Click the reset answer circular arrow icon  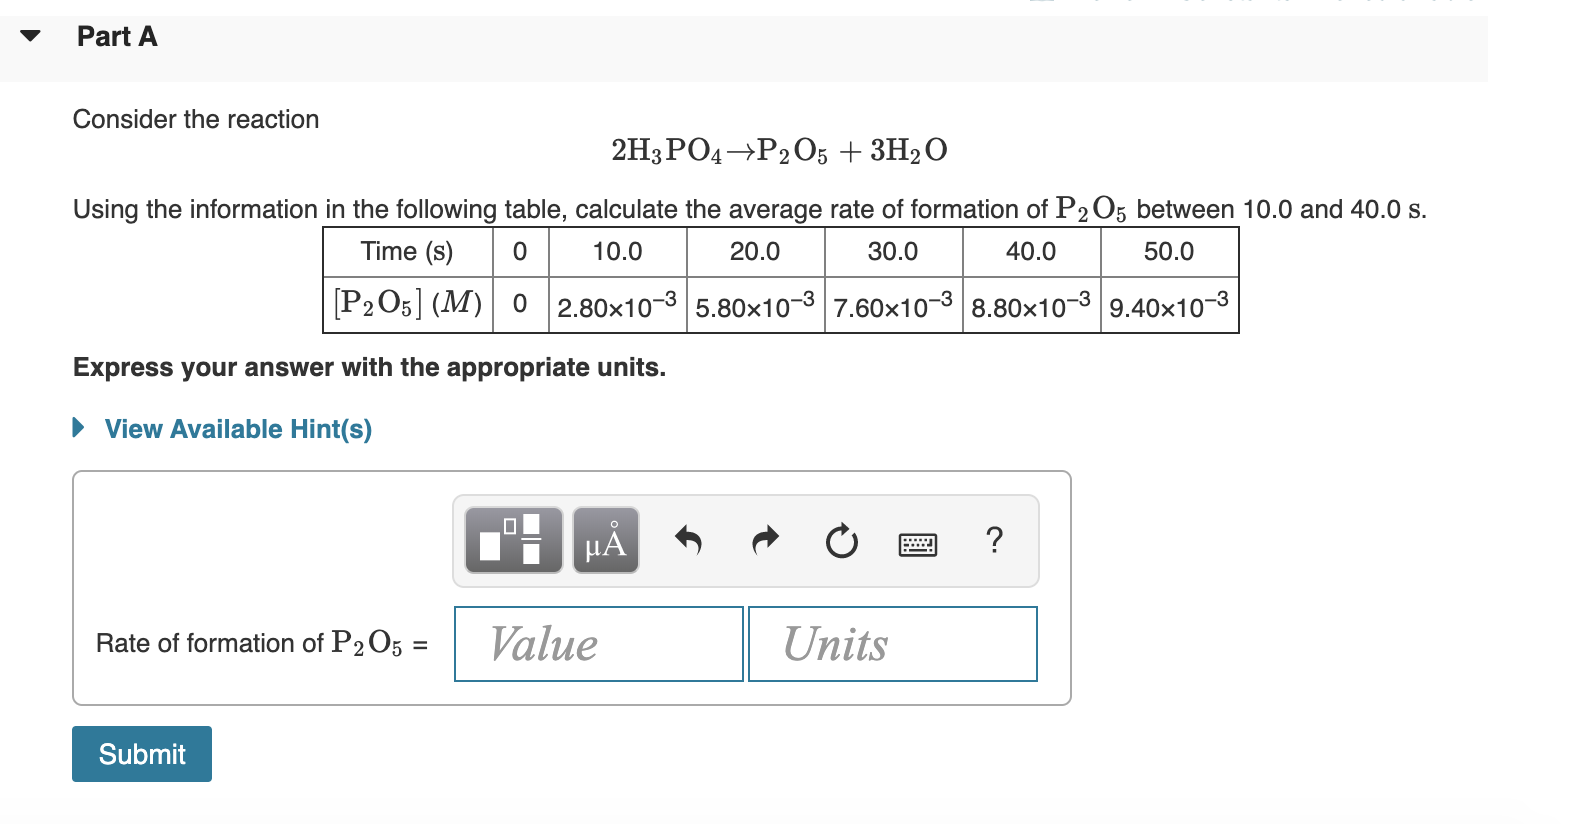(840, 540)
